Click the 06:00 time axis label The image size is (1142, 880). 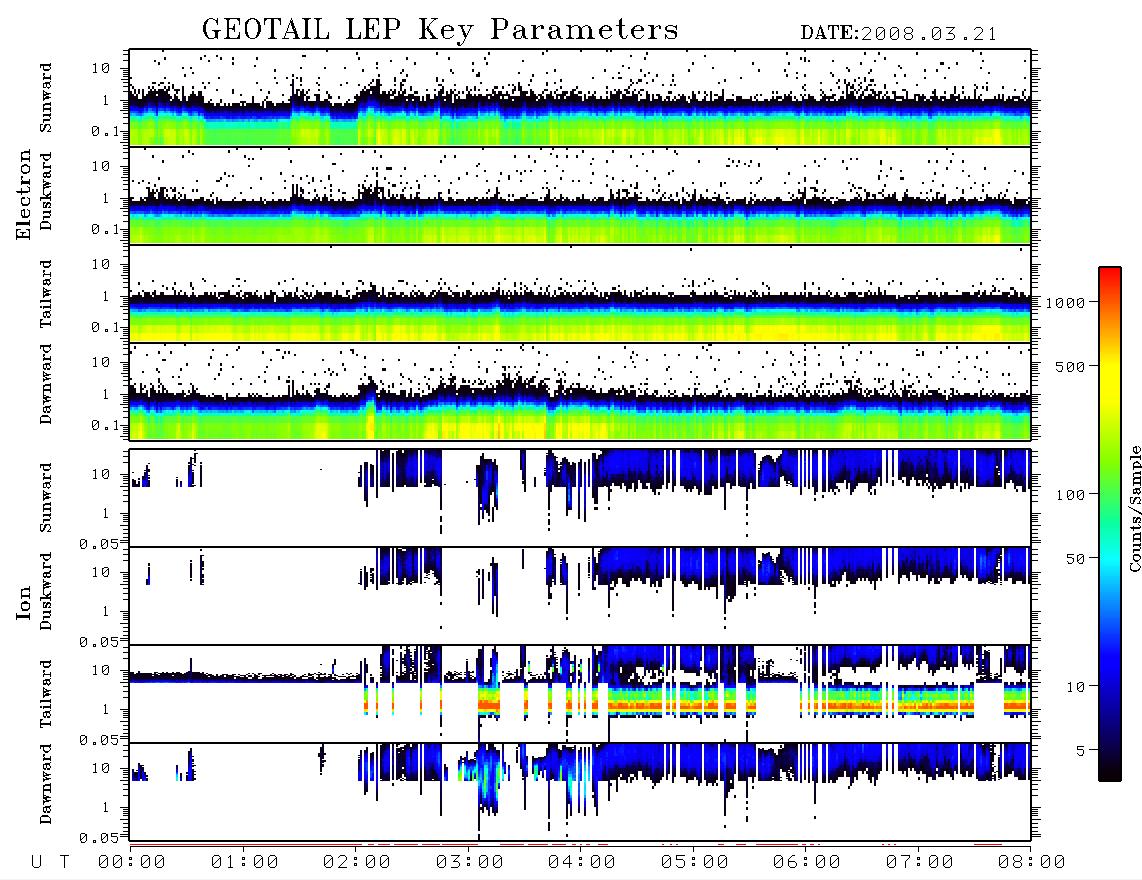point(807,862)
